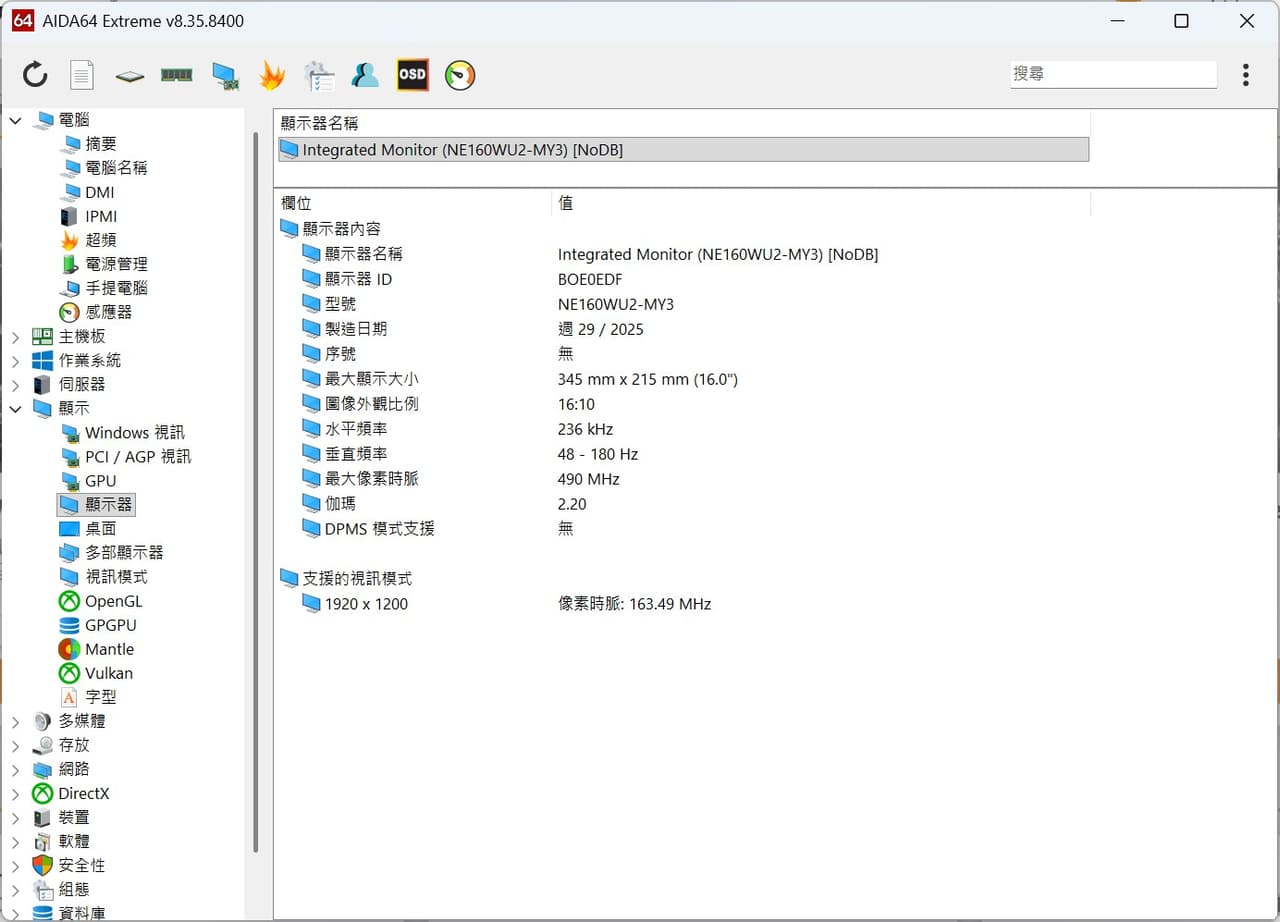Viewport: 1280px width, 922px height.
Task: Expand the 伺服器 tree node
Action: 15,385
